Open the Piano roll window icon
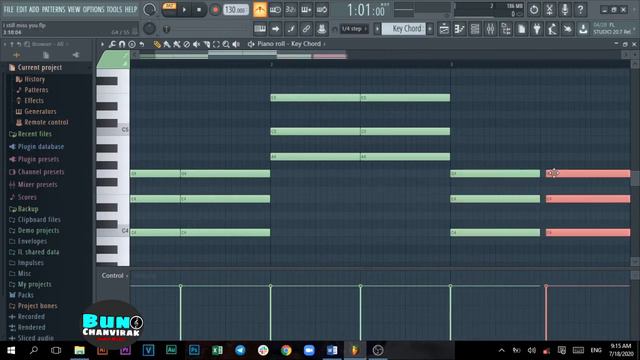 [460, 29]
